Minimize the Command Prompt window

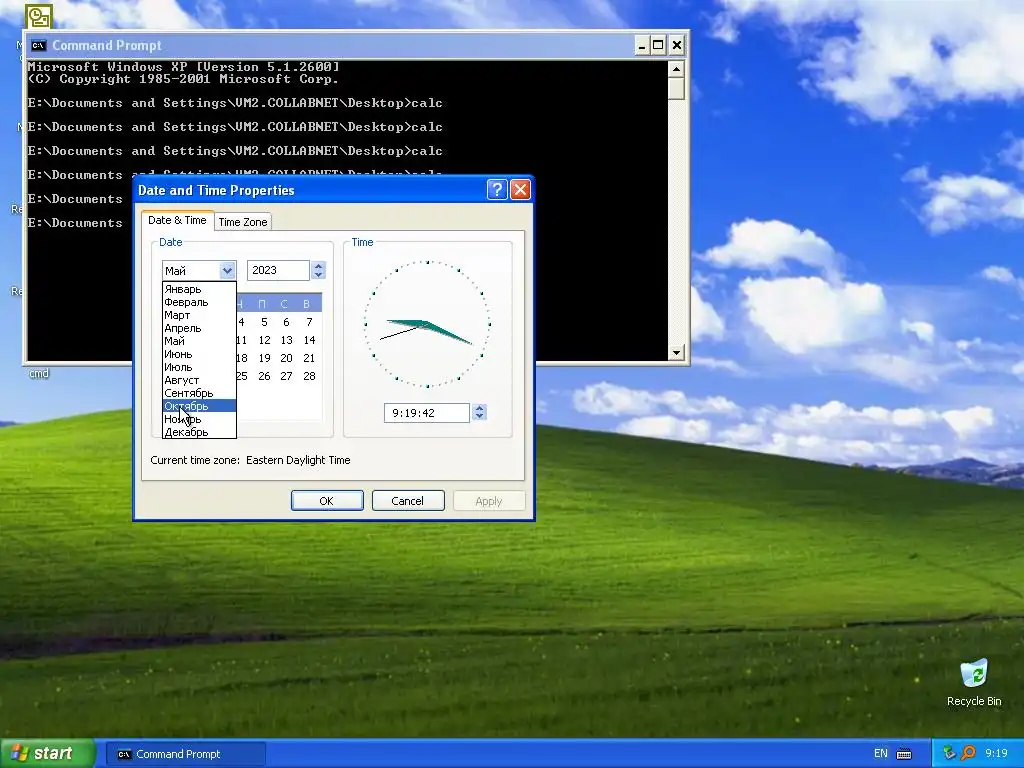[642, 45]
